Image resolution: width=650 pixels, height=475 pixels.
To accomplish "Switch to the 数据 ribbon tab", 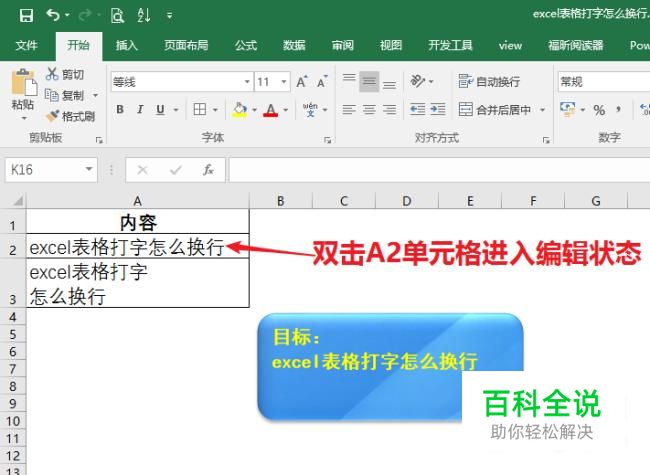I will click(x=294, y=45).
